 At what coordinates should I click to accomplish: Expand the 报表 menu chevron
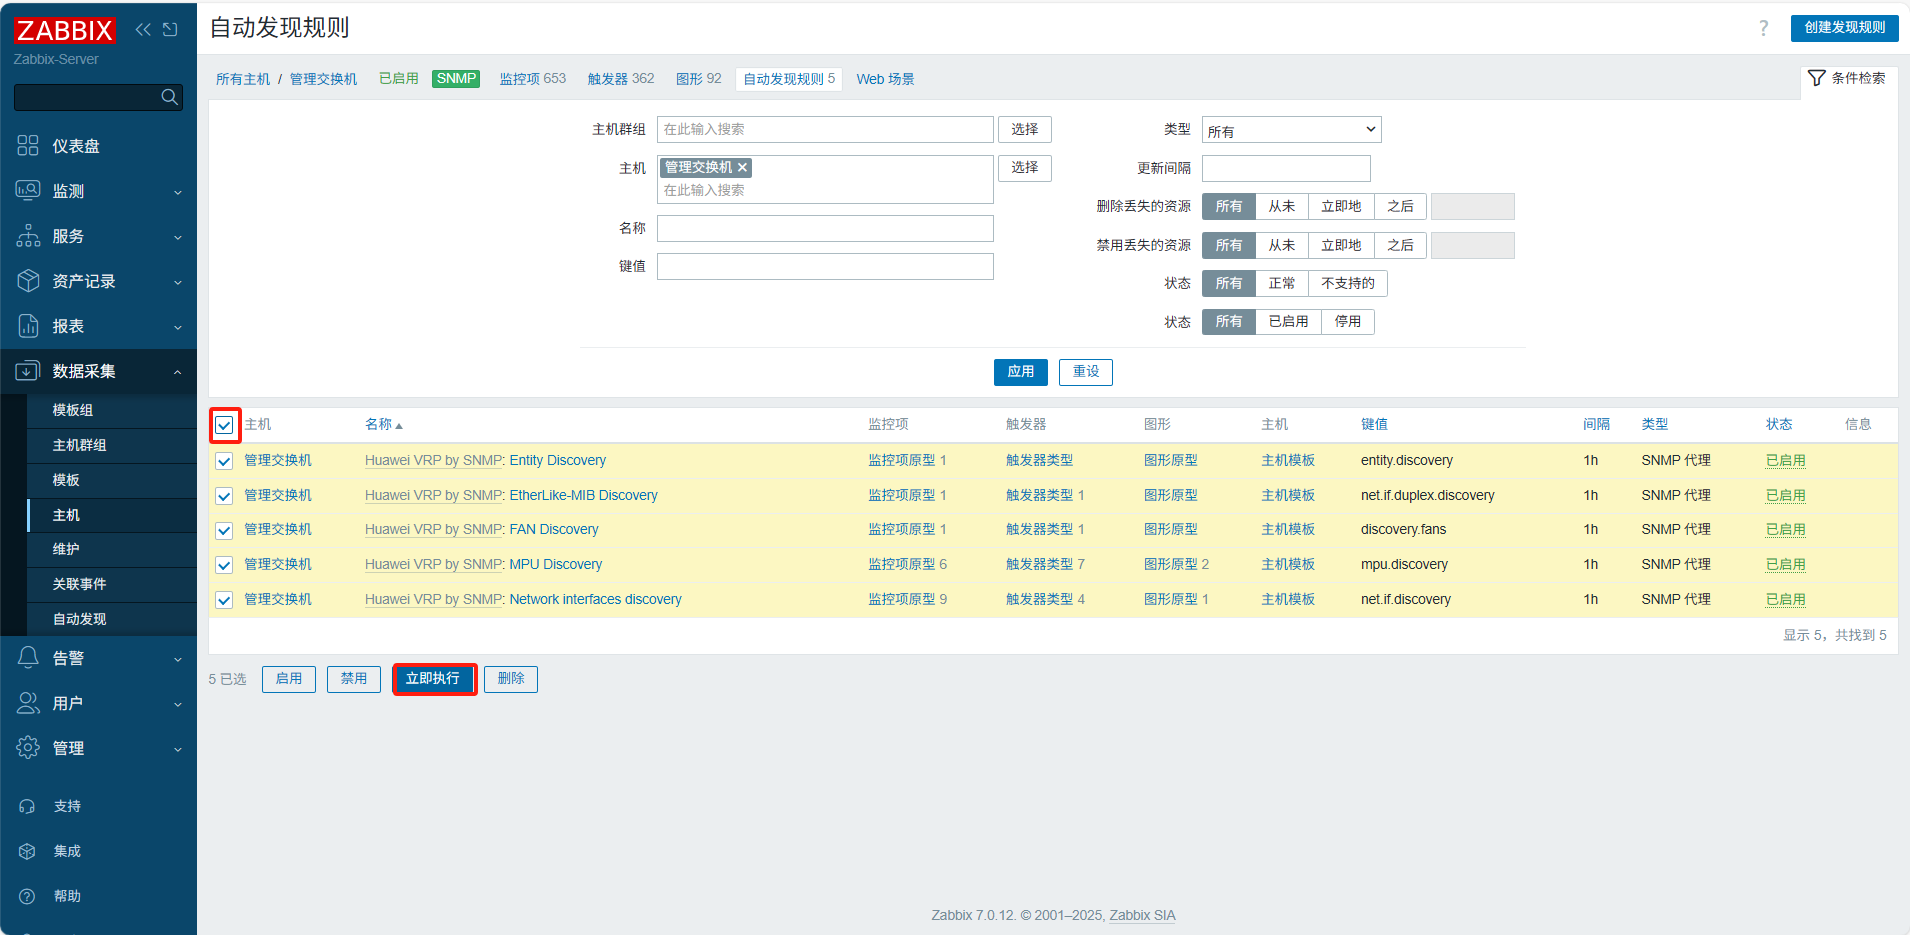coord(178,327)
